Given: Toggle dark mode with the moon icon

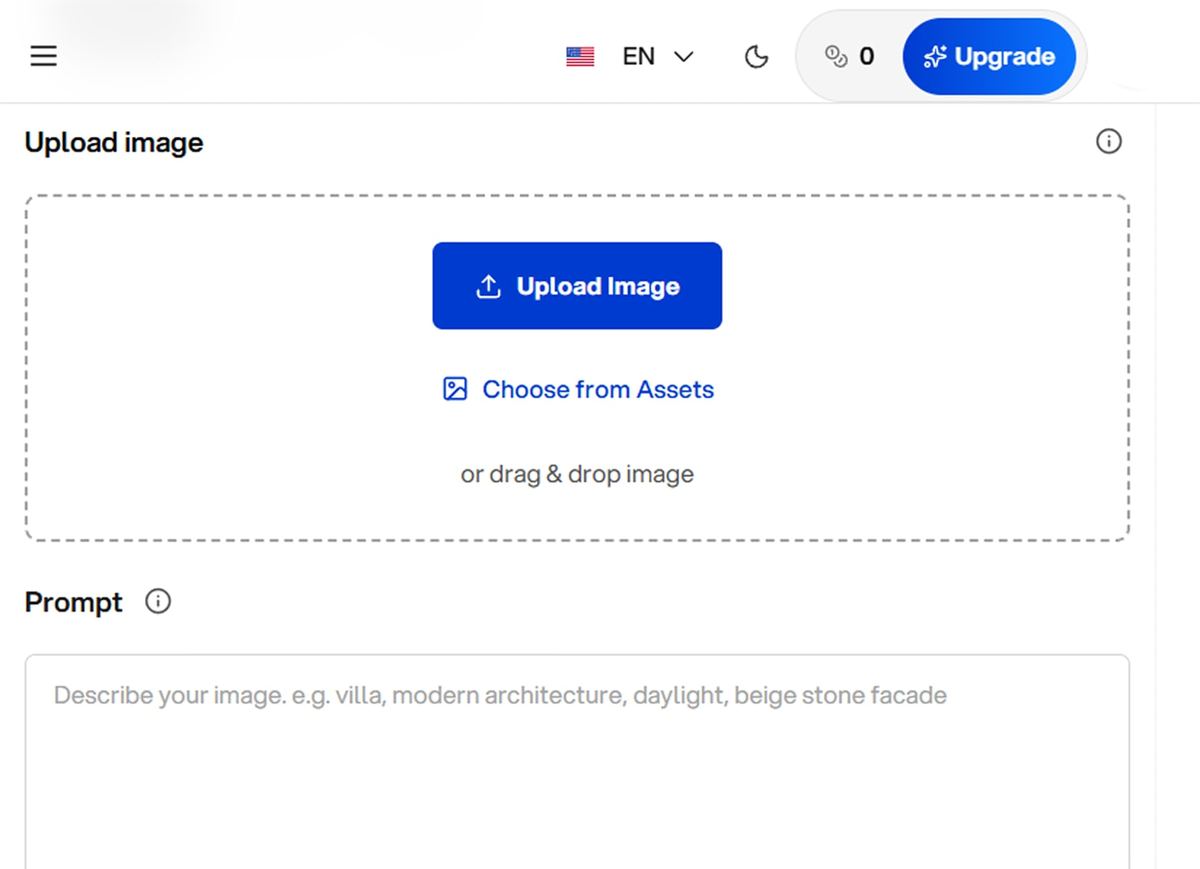Looking at the screenshot, I should 757,57.
